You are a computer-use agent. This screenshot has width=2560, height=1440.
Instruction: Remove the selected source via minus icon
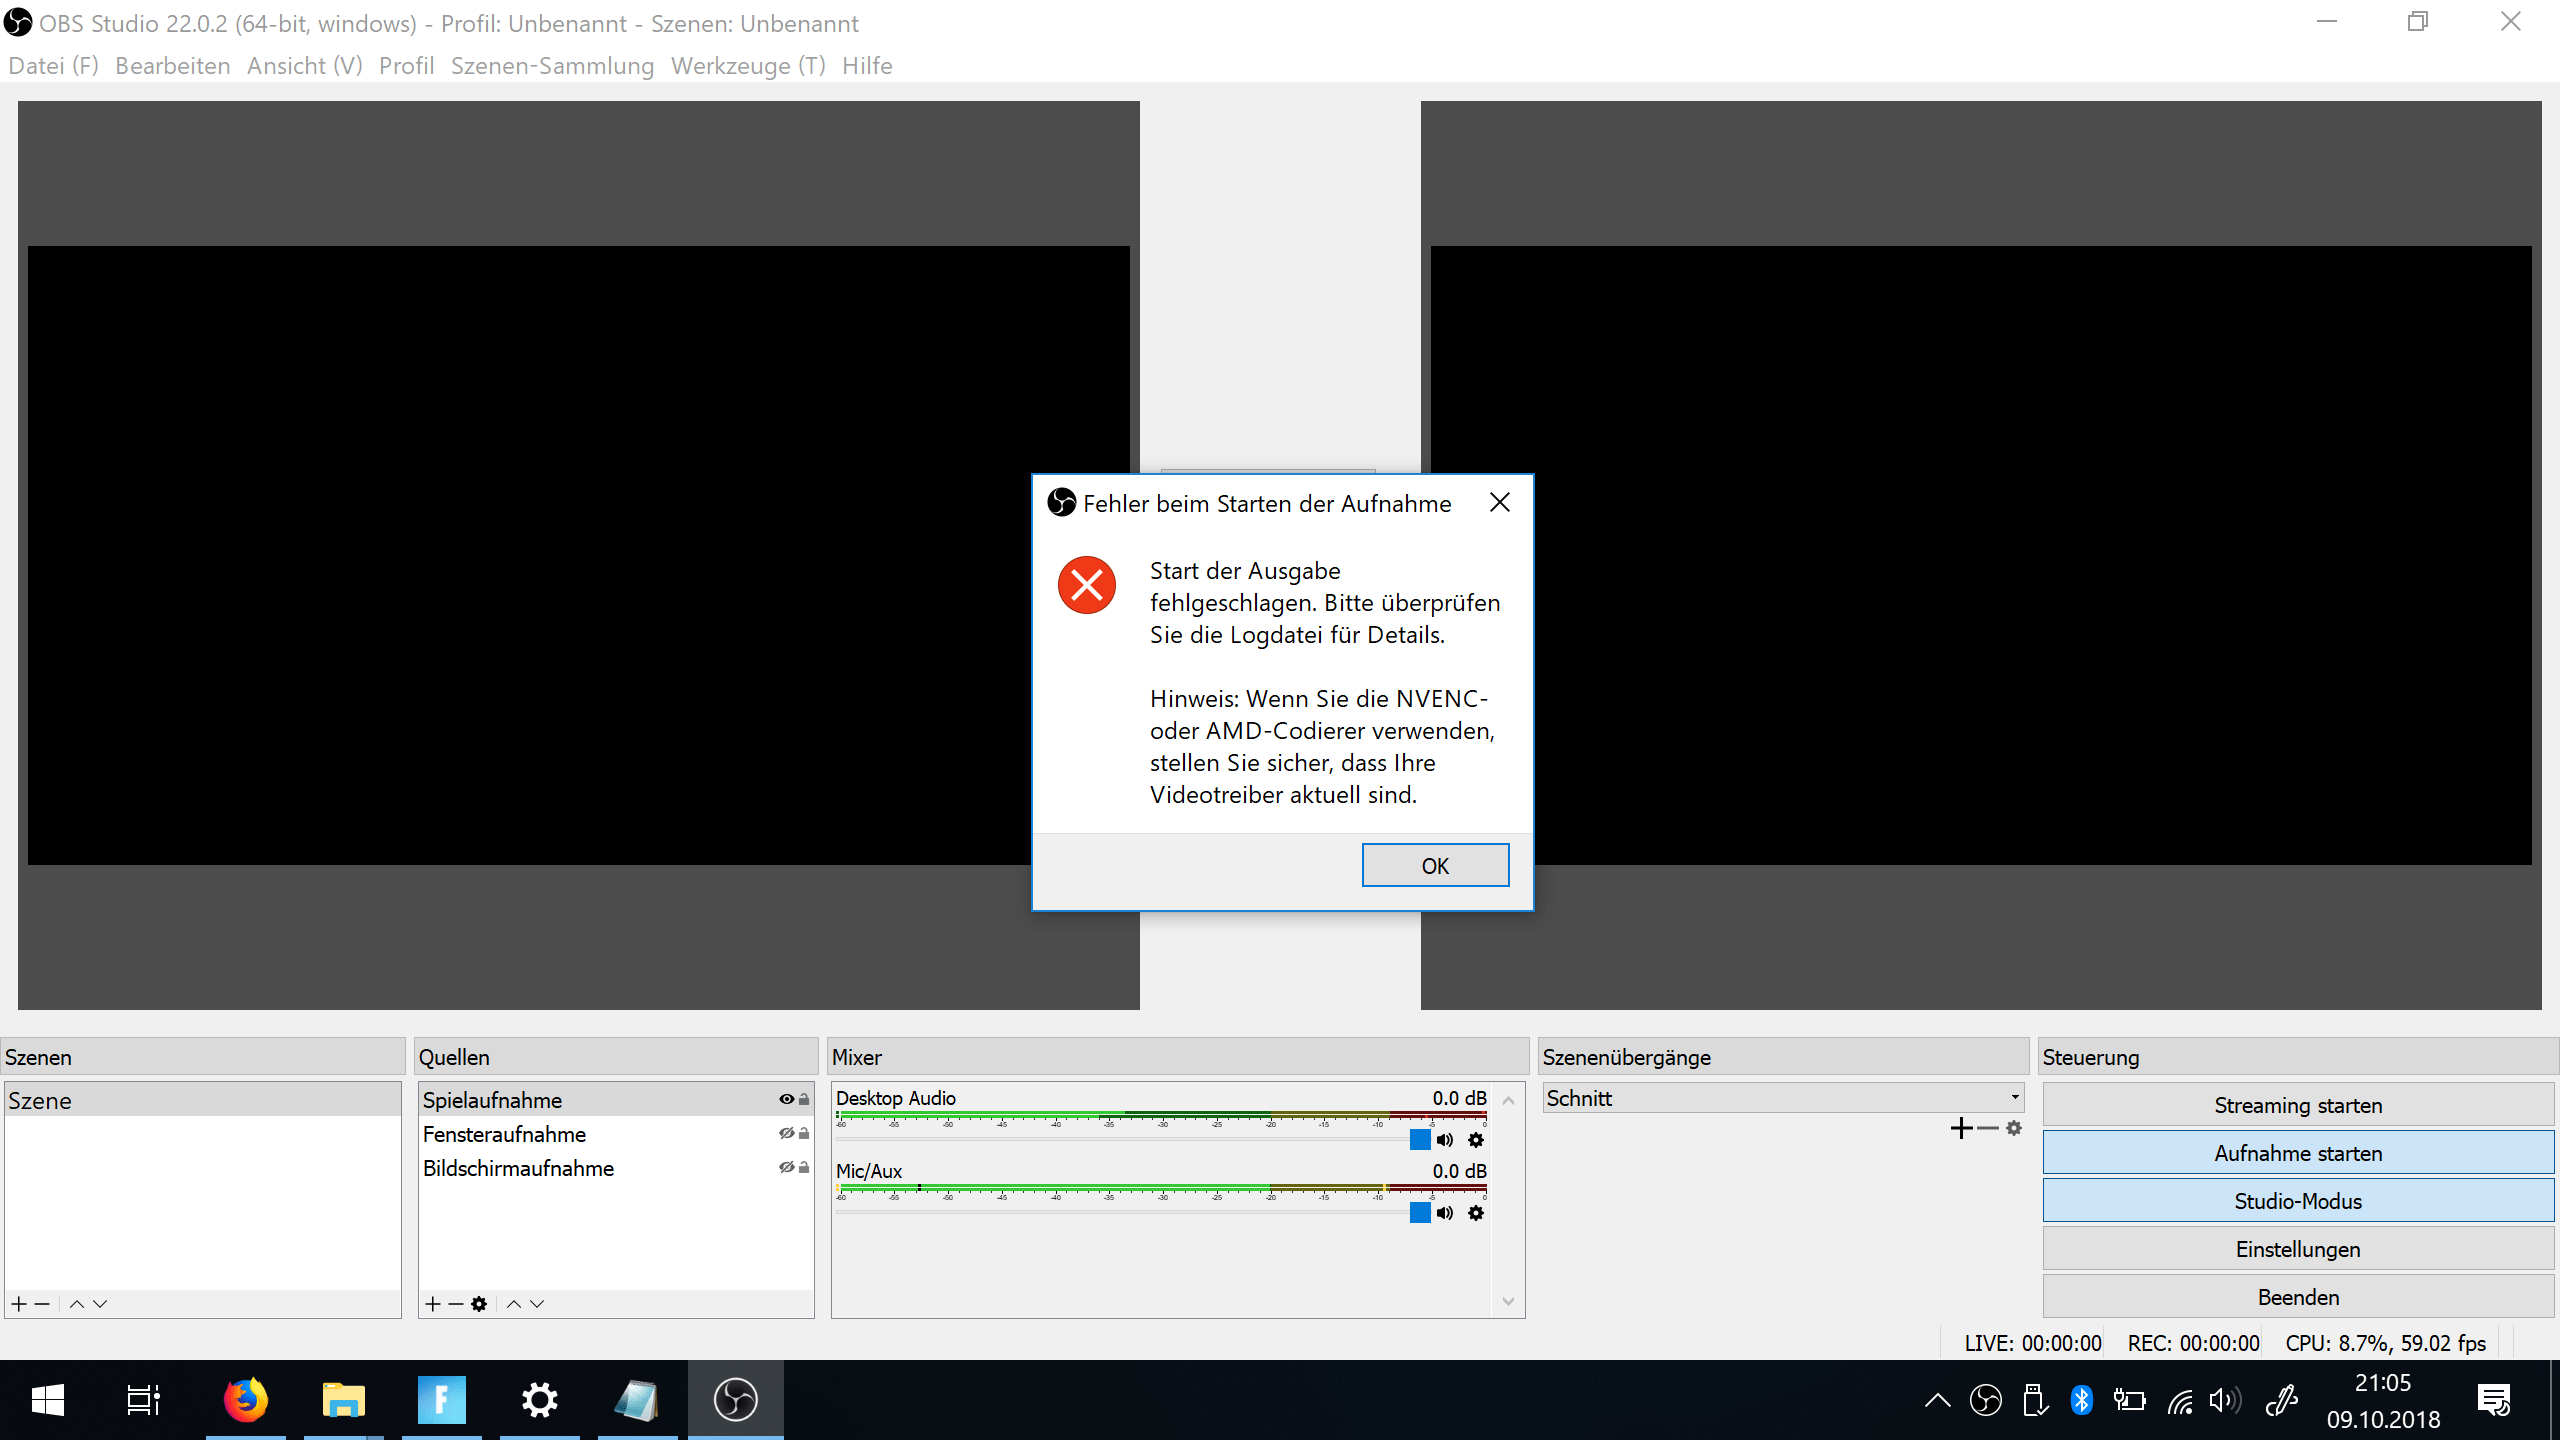(x=456, y=1303)
